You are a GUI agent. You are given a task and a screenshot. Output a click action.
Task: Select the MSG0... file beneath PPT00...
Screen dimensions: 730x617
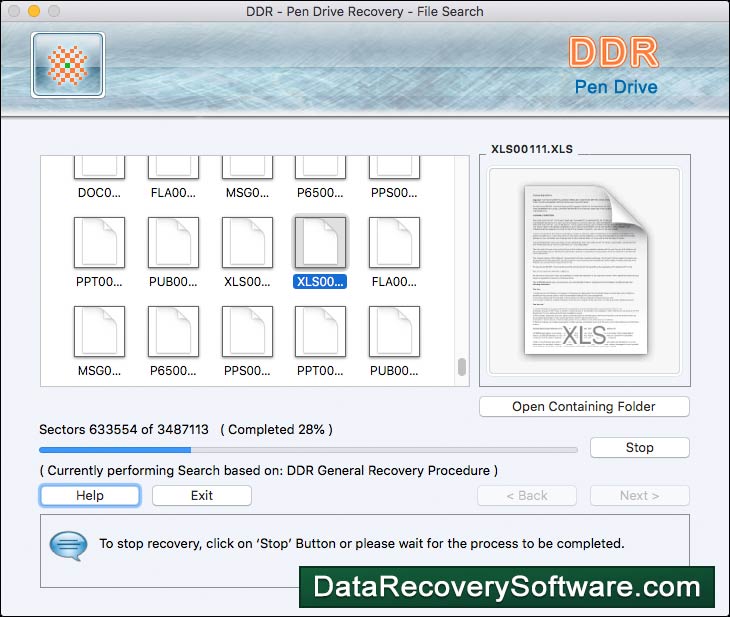99,342
